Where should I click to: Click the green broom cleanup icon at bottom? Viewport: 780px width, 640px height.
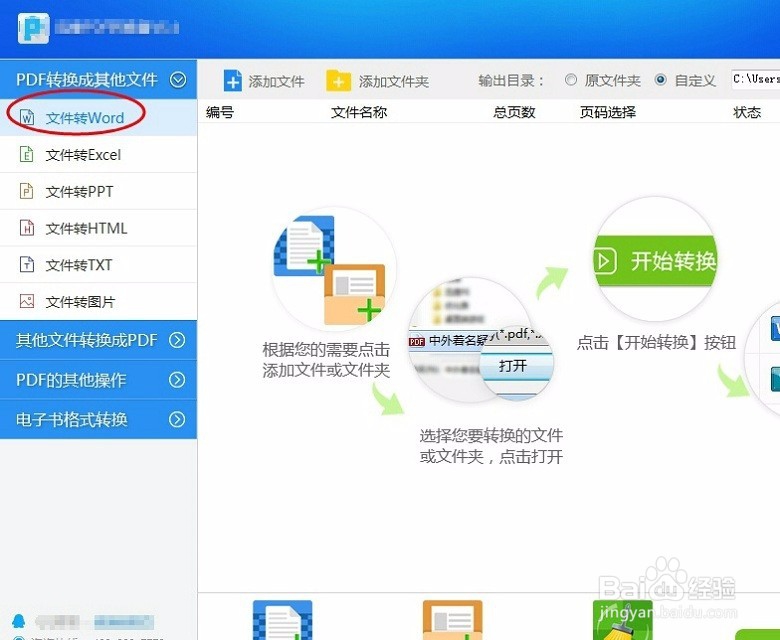pos(622,620)
